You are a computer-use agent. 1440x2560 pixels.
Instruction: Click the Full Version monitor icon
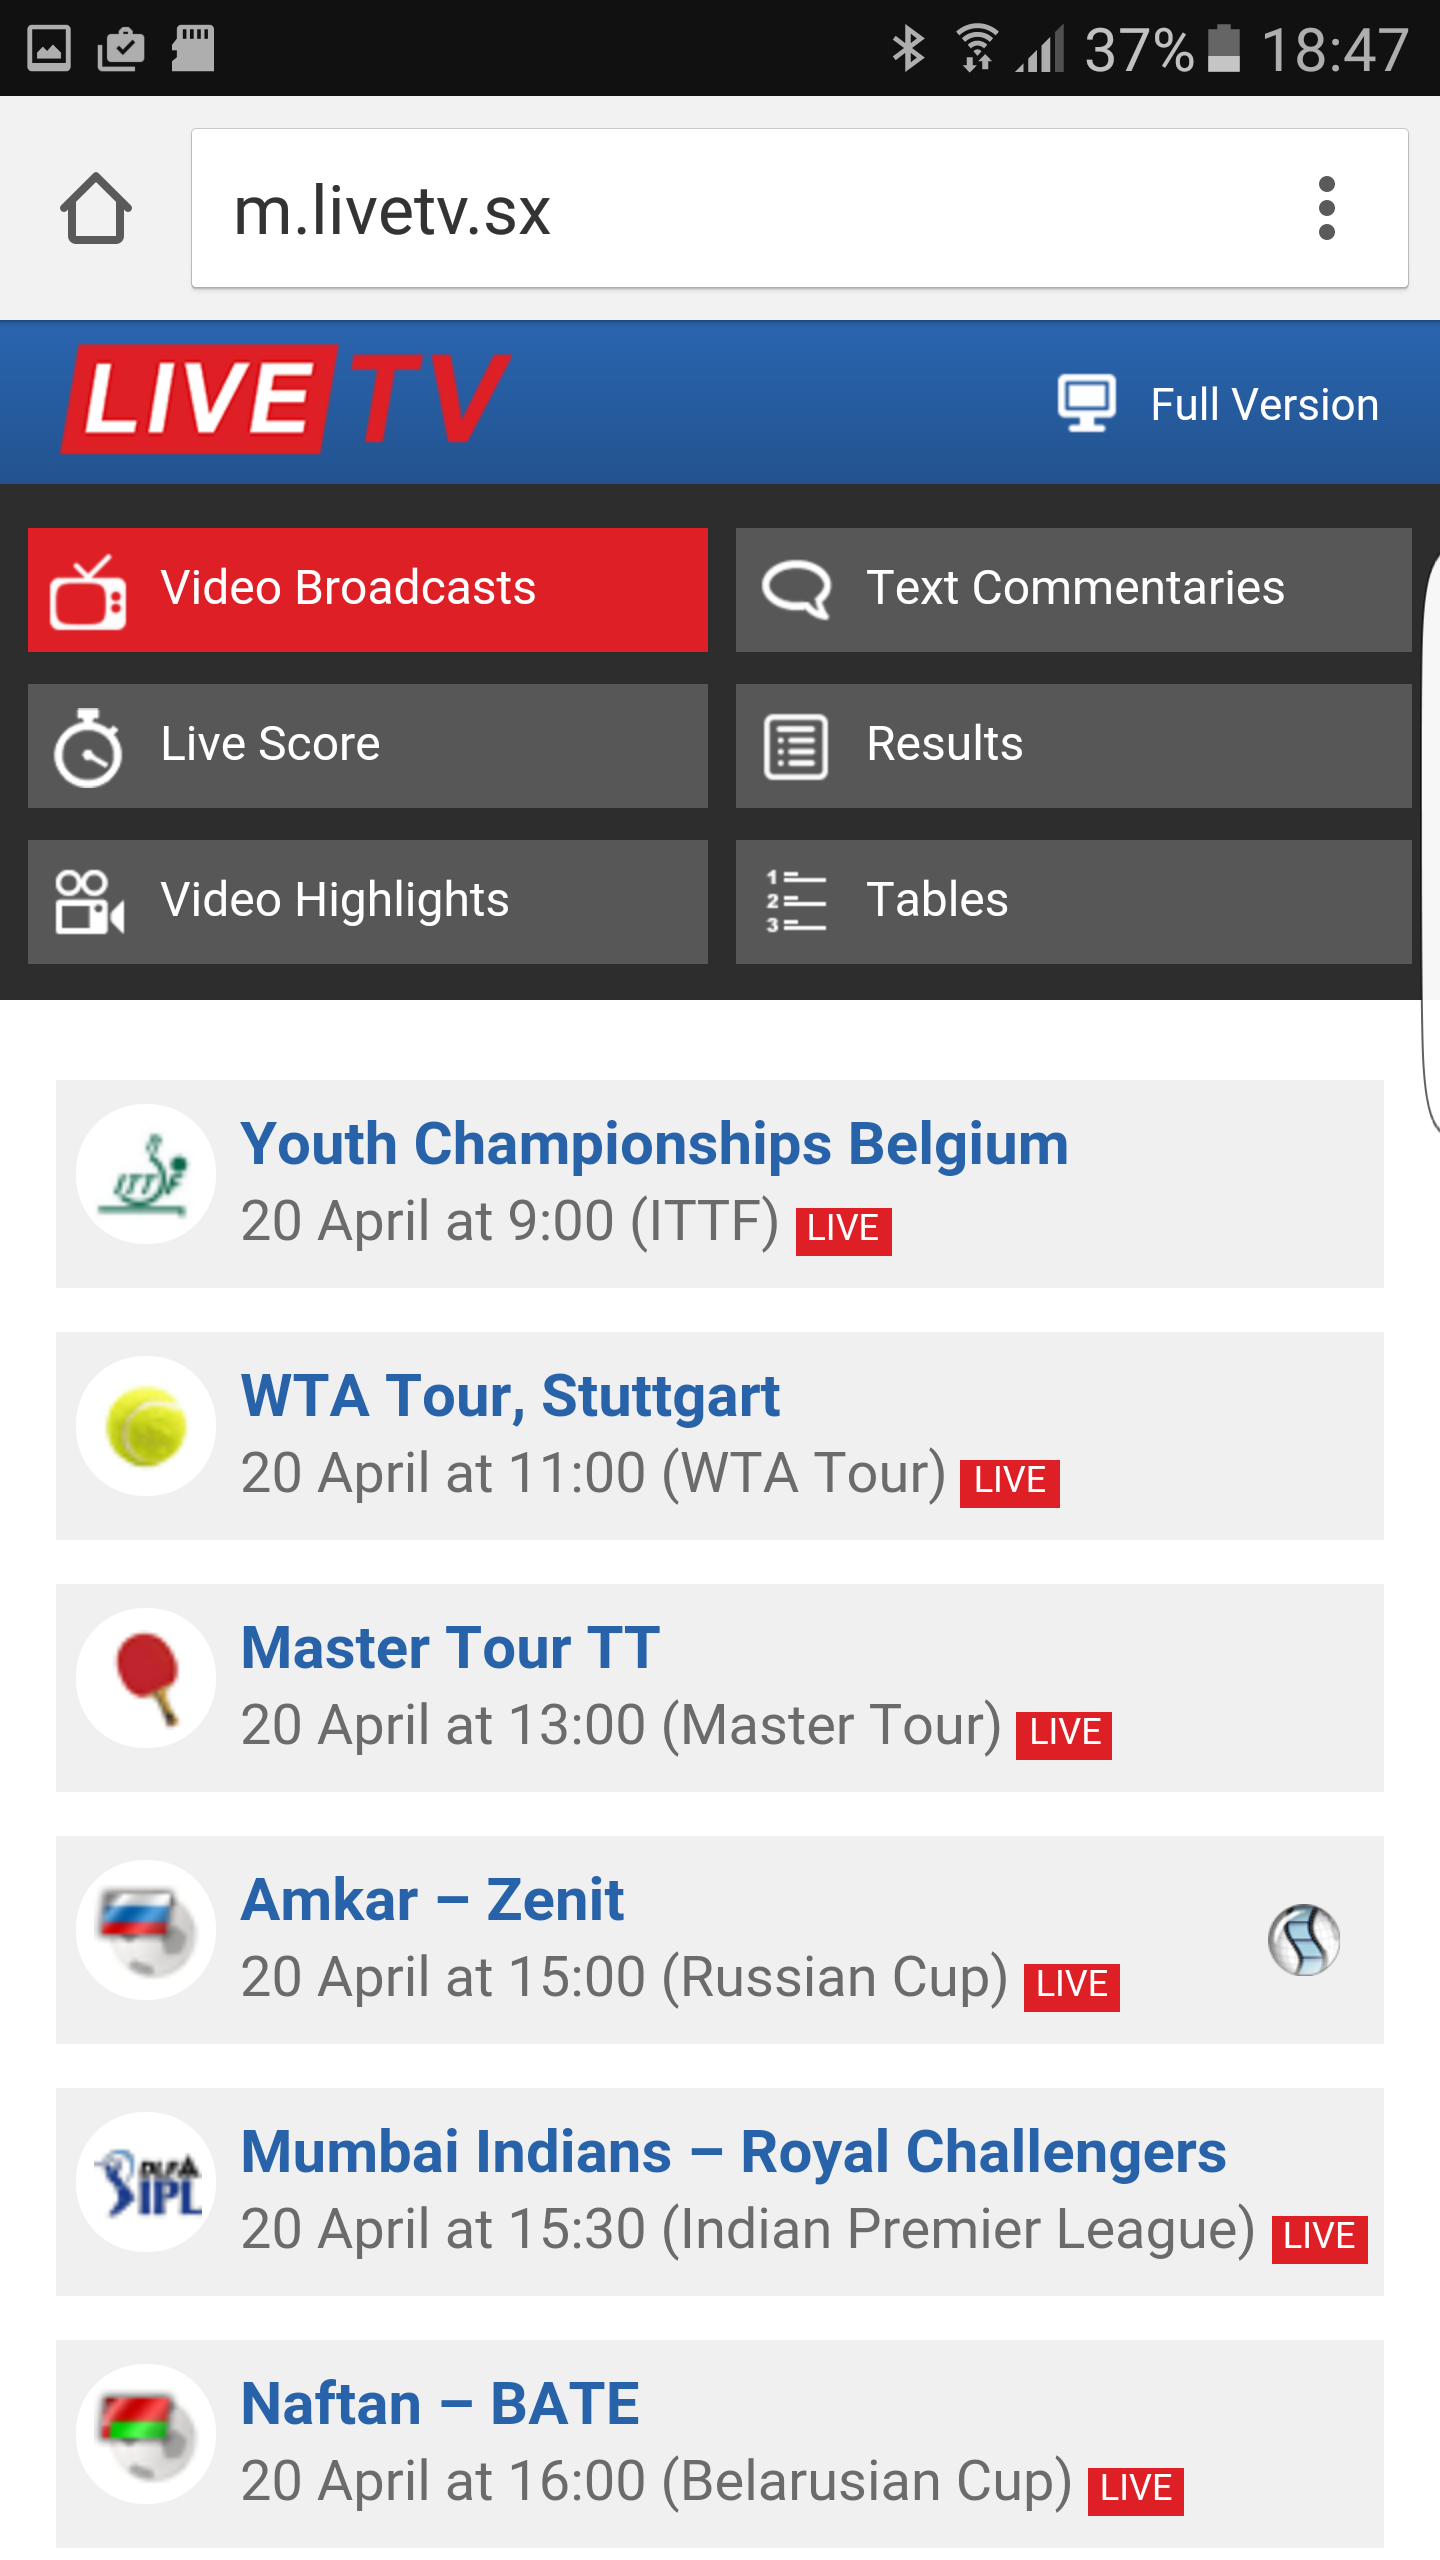click(x=1086, y=404)
